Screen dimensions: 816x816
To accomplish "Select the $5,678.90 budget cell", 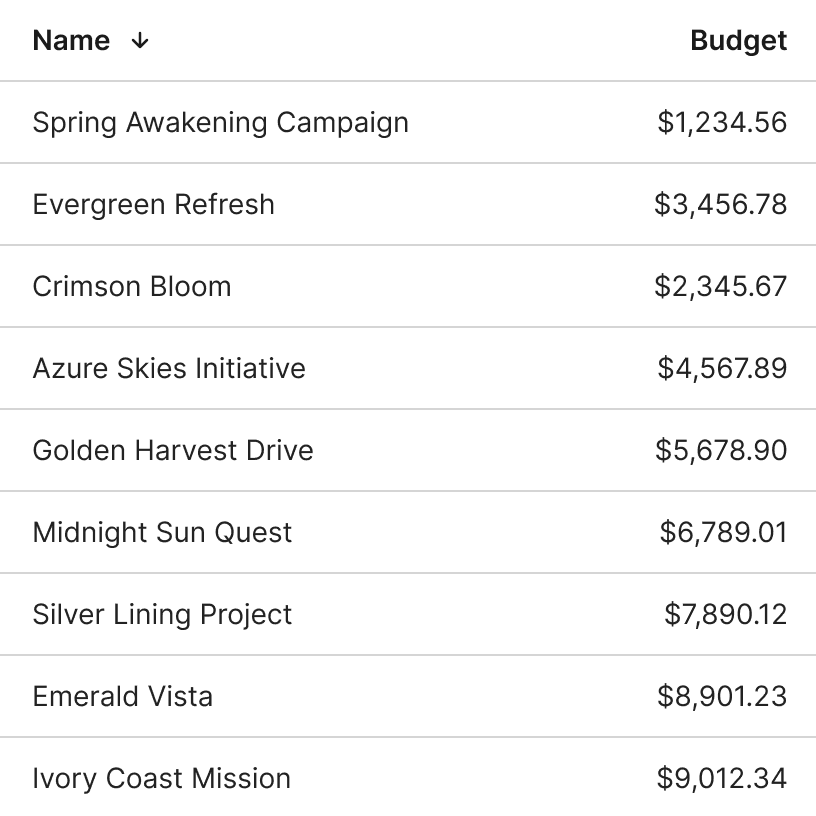I will point(721,451).
